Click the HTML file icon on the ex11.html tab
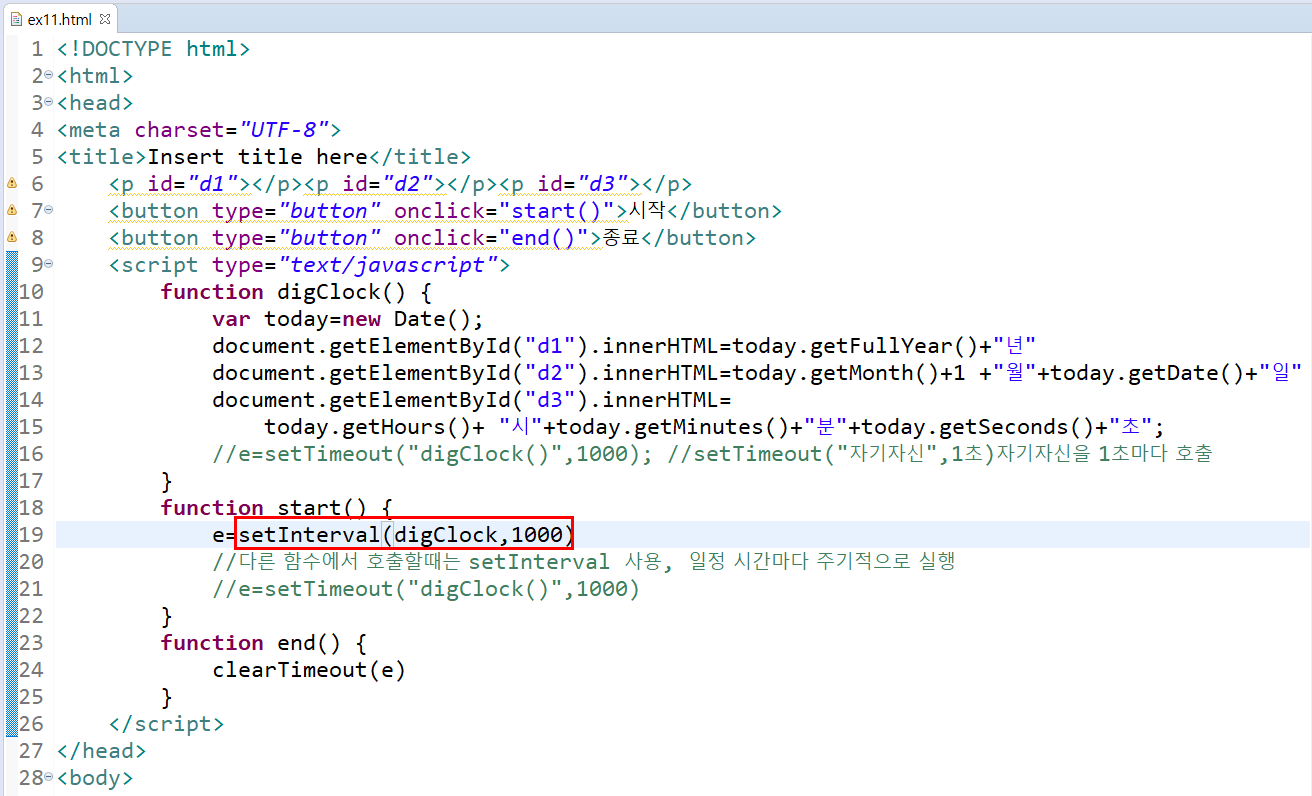Screen dimensions: 1312x796 point(15,19)
